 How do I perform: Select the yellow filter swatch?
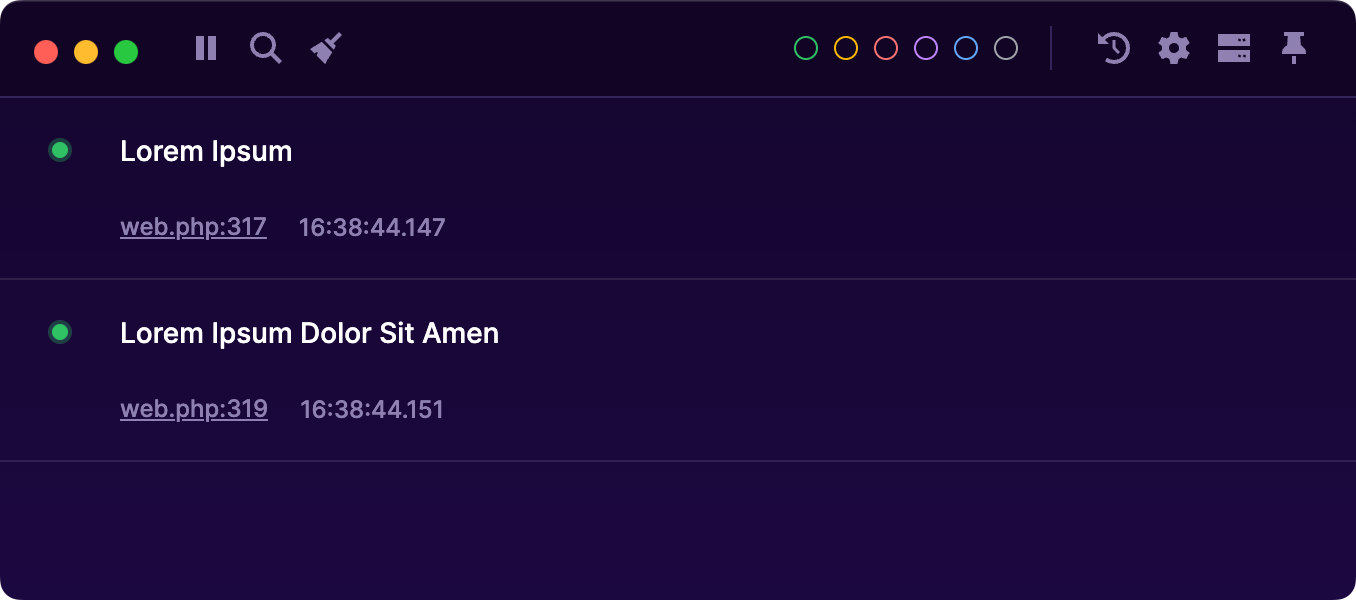click(845, 47)
